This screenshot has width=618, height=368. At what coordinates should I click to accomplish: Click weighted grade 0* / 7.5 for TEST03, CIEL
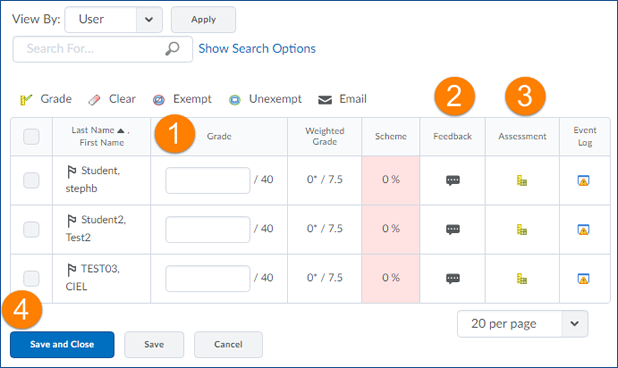[x=325, y=278]
